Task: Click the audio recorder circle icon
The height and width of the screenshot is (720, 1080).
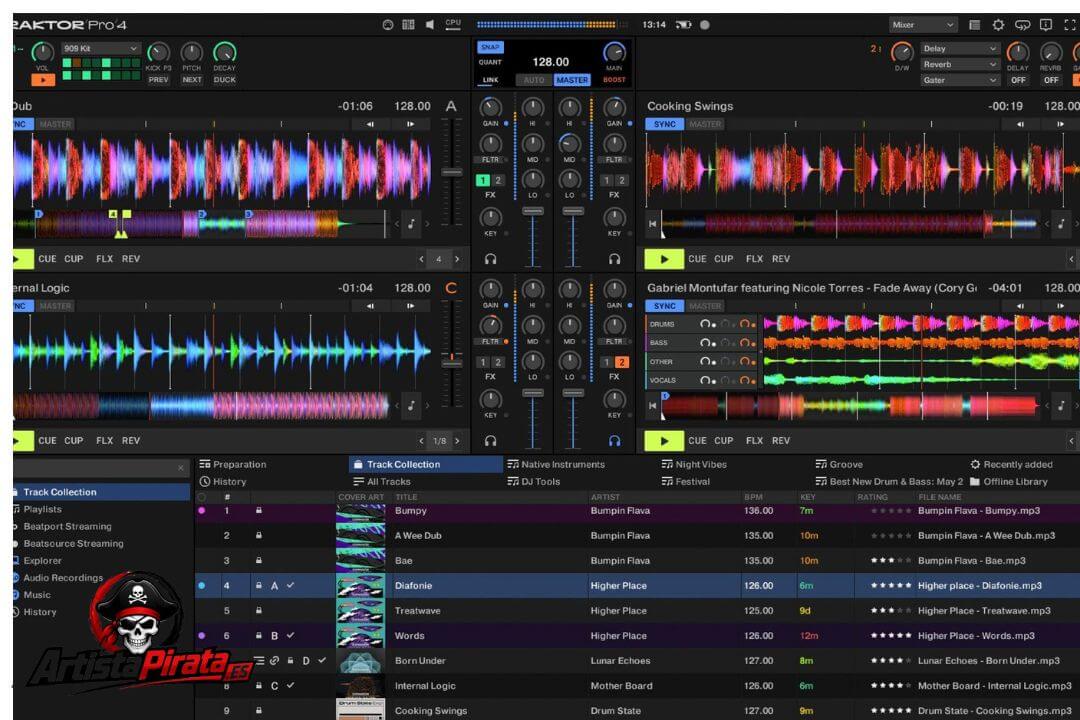Action: tap(705, 25)
